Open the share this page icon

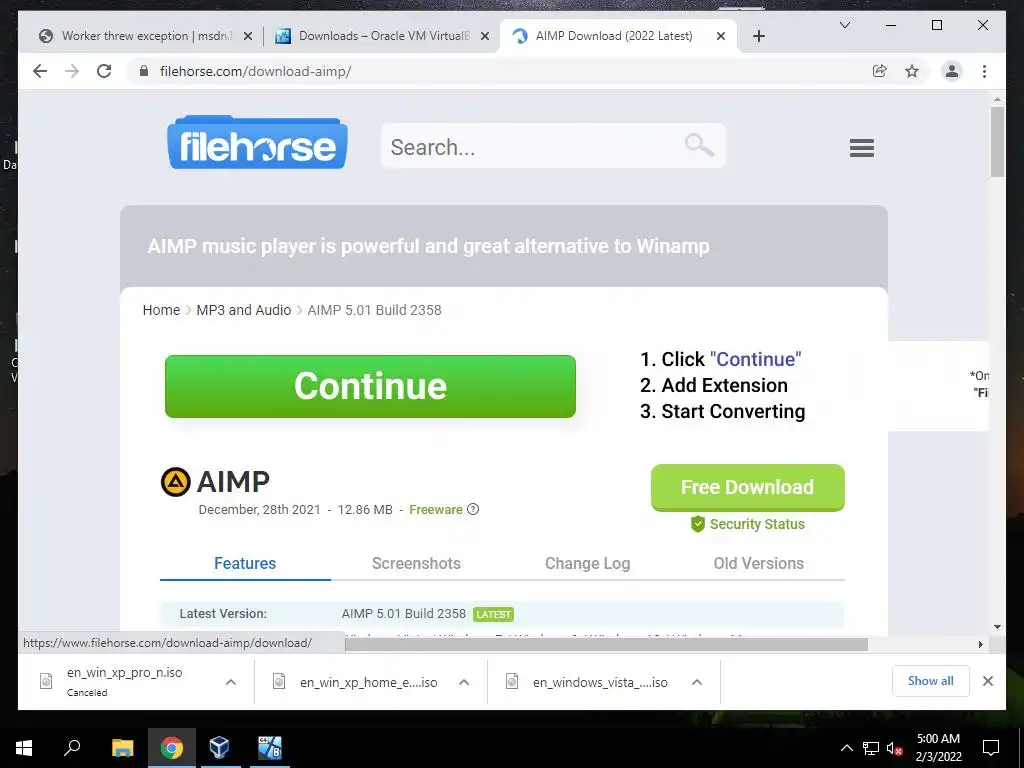[880, 71]
